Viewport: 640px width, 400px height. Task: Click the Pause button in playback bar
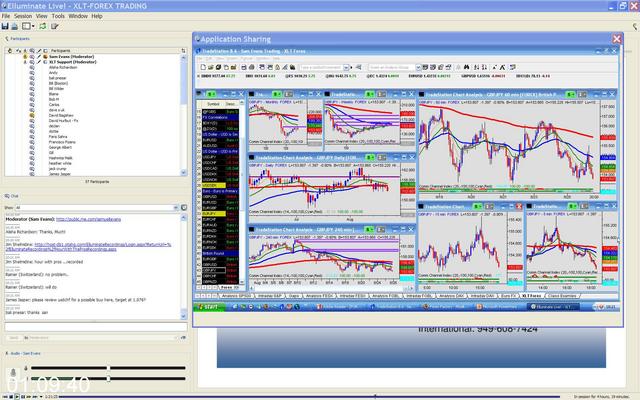tap(23, 396)
